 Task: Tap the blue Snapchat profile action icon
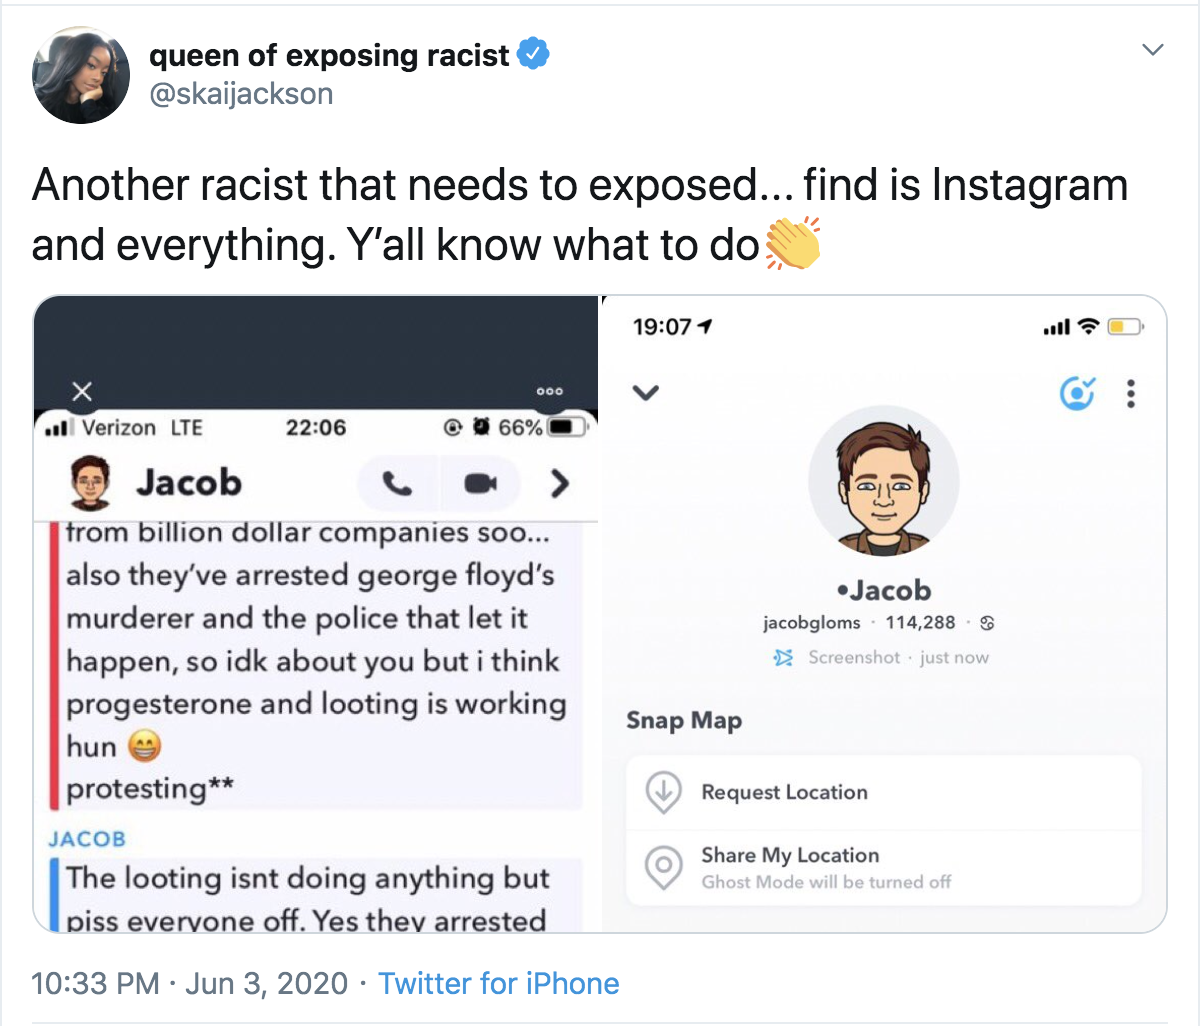coord(1077,394)
